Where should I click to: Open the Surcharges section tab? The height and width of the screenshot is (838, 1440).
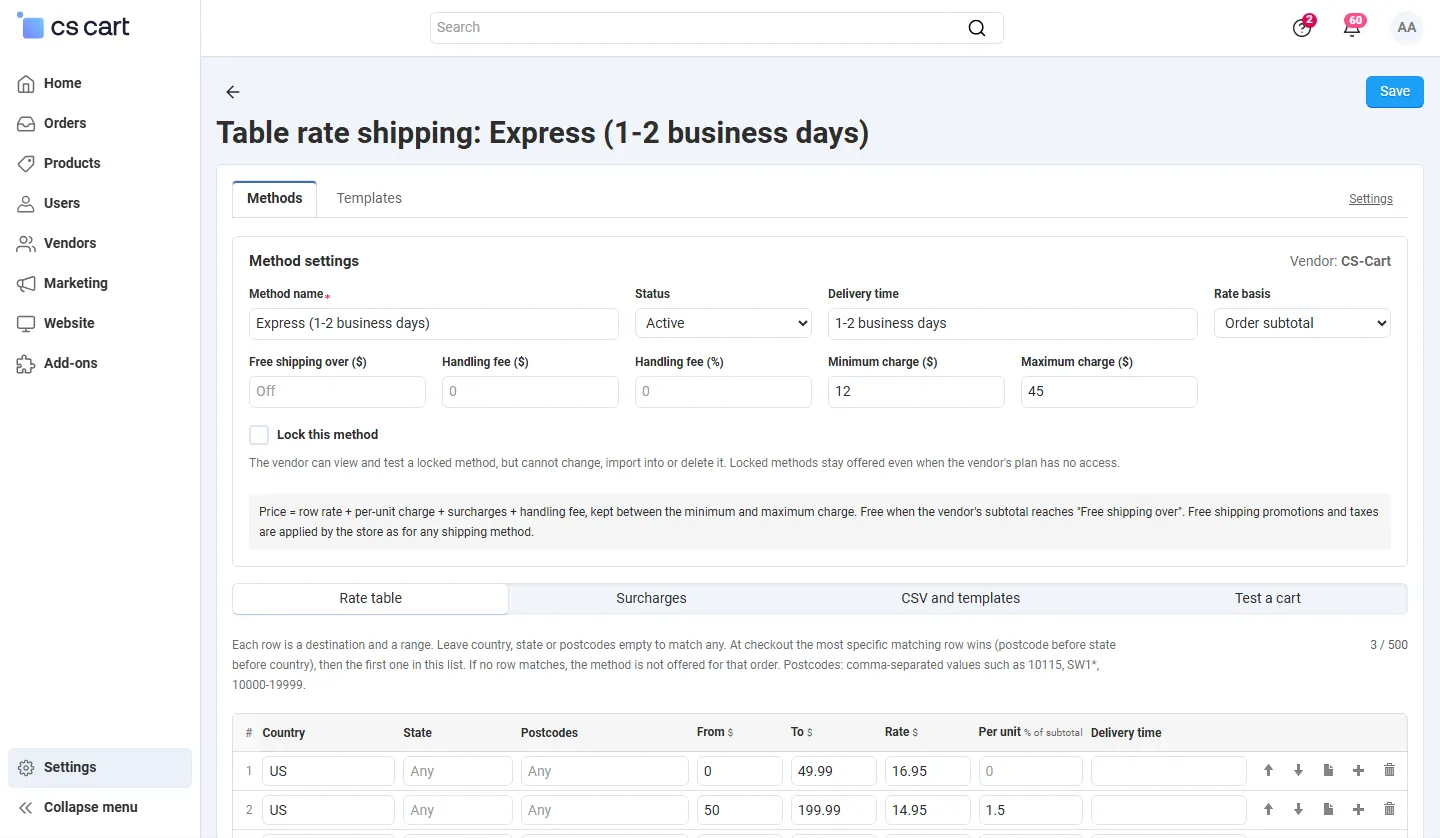[x=651, y=598]
